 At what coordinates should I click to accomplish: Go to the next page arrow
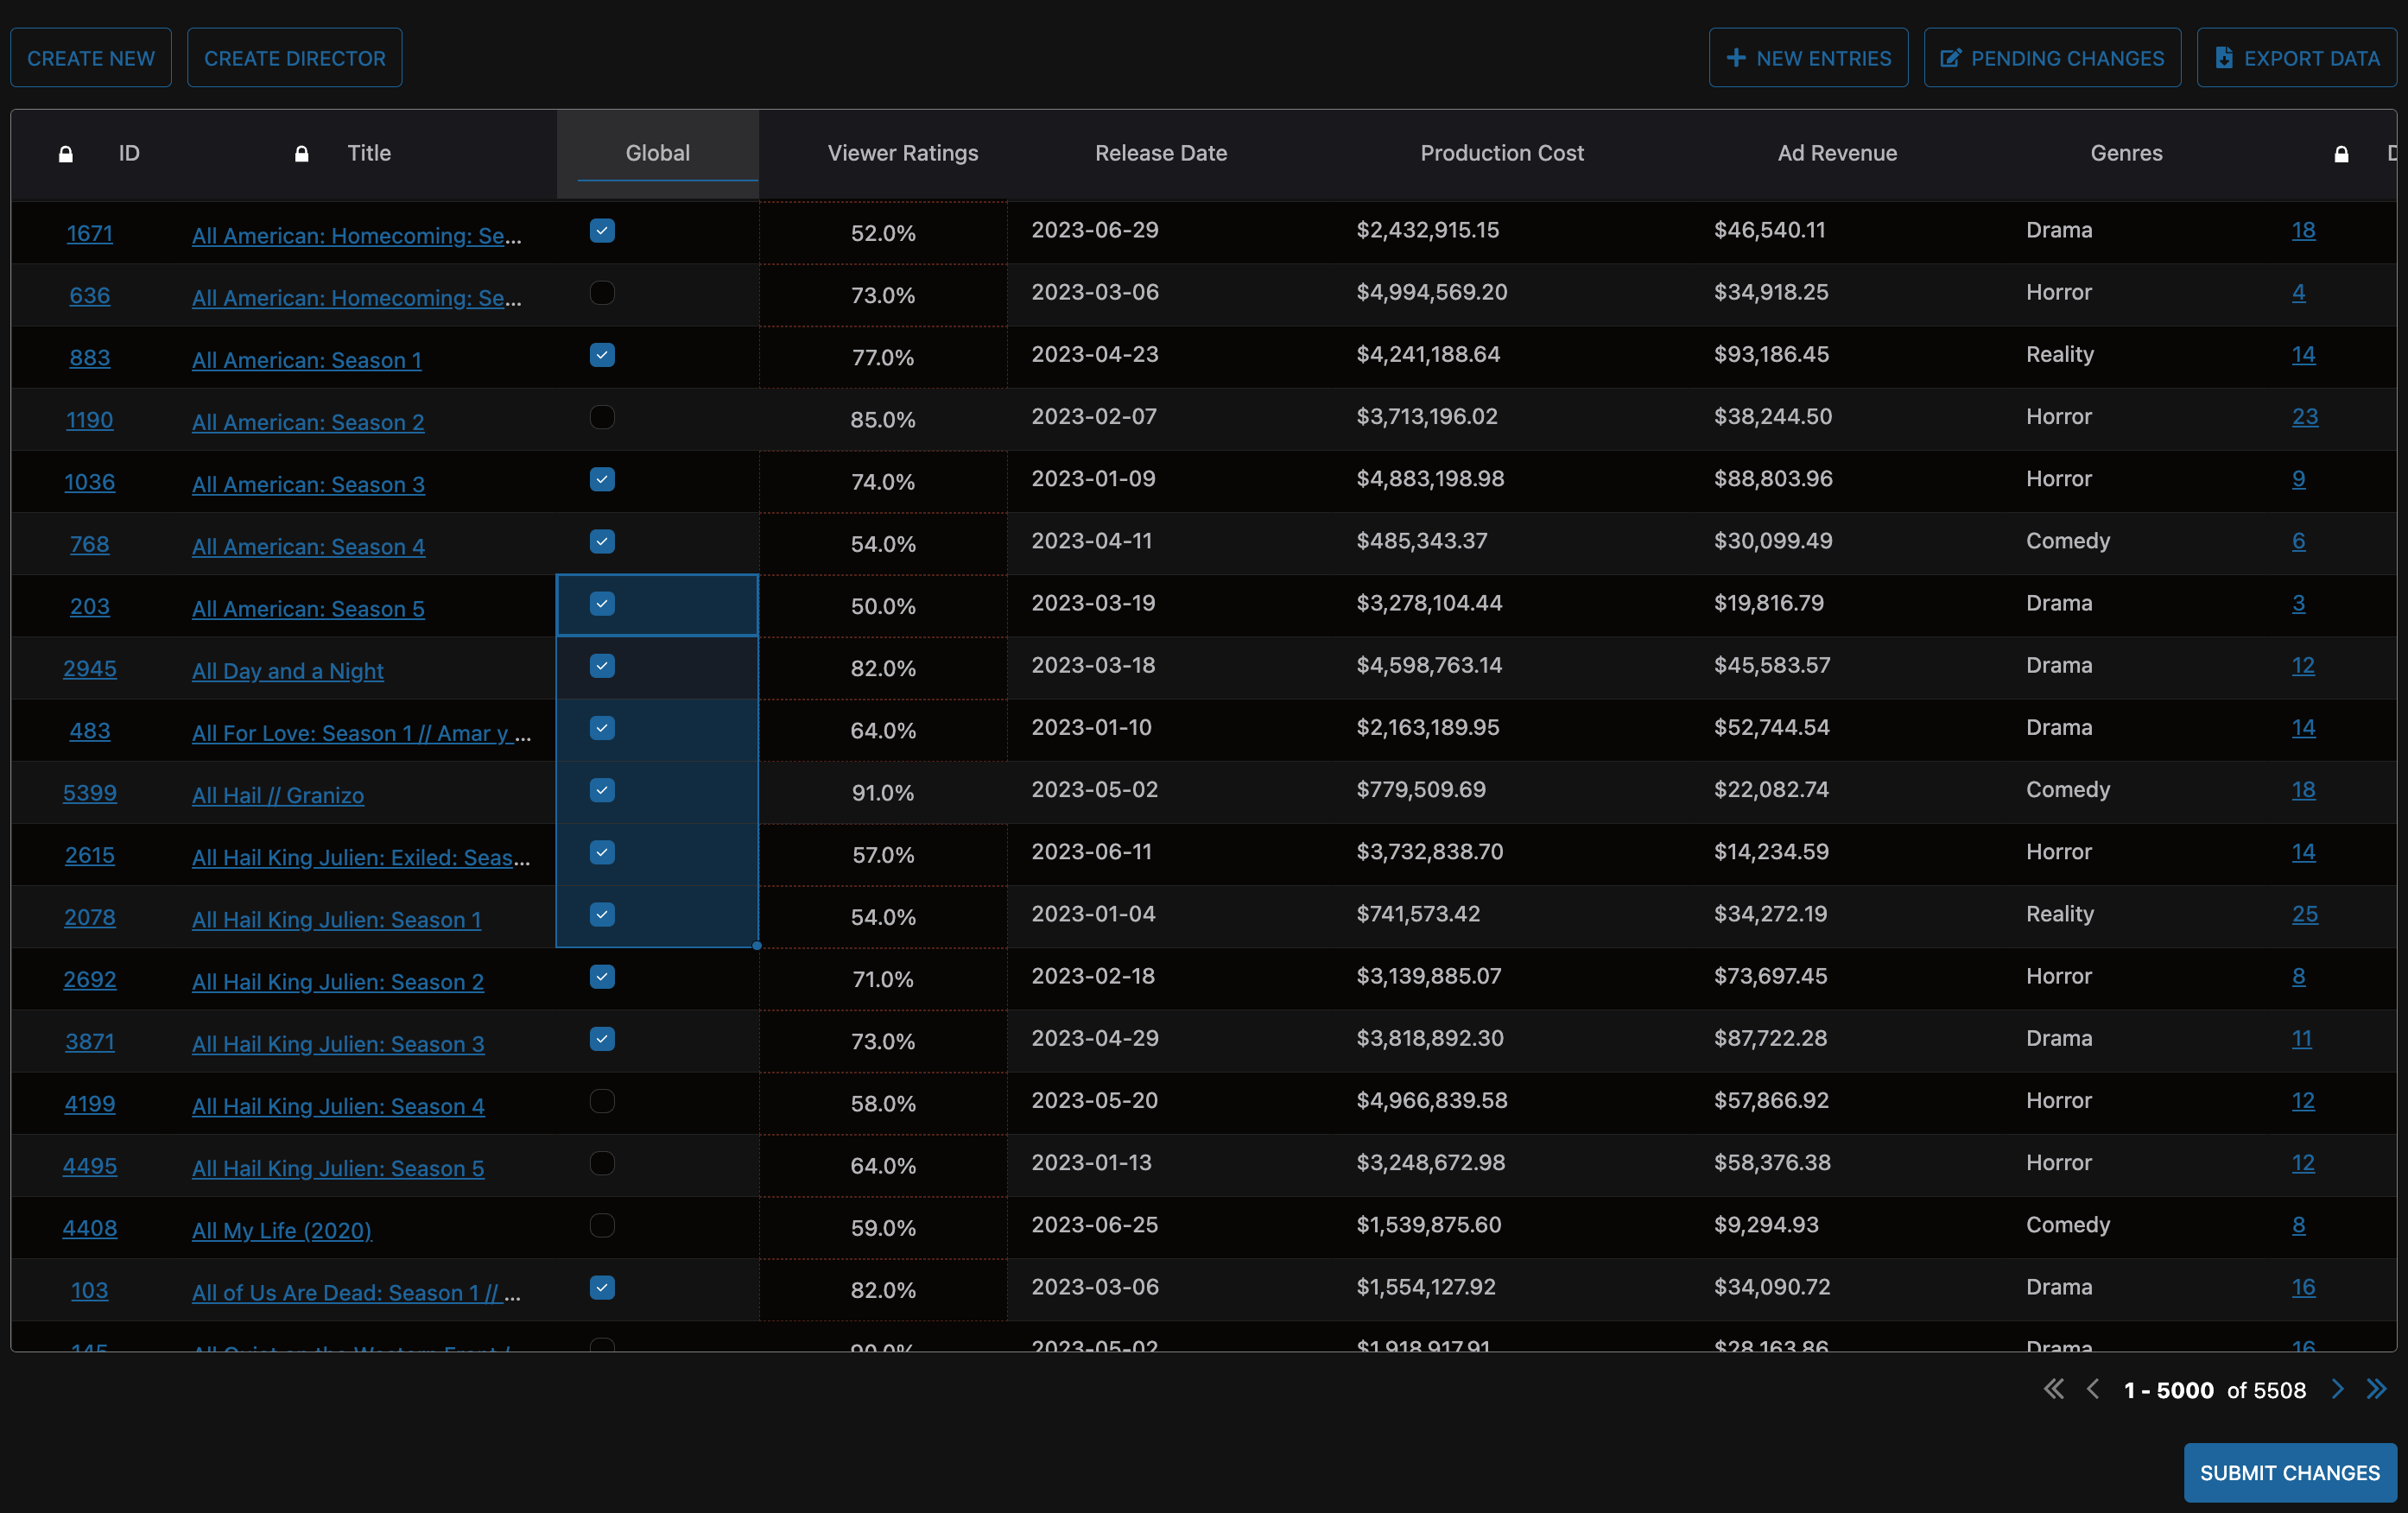(2337, 1389)
